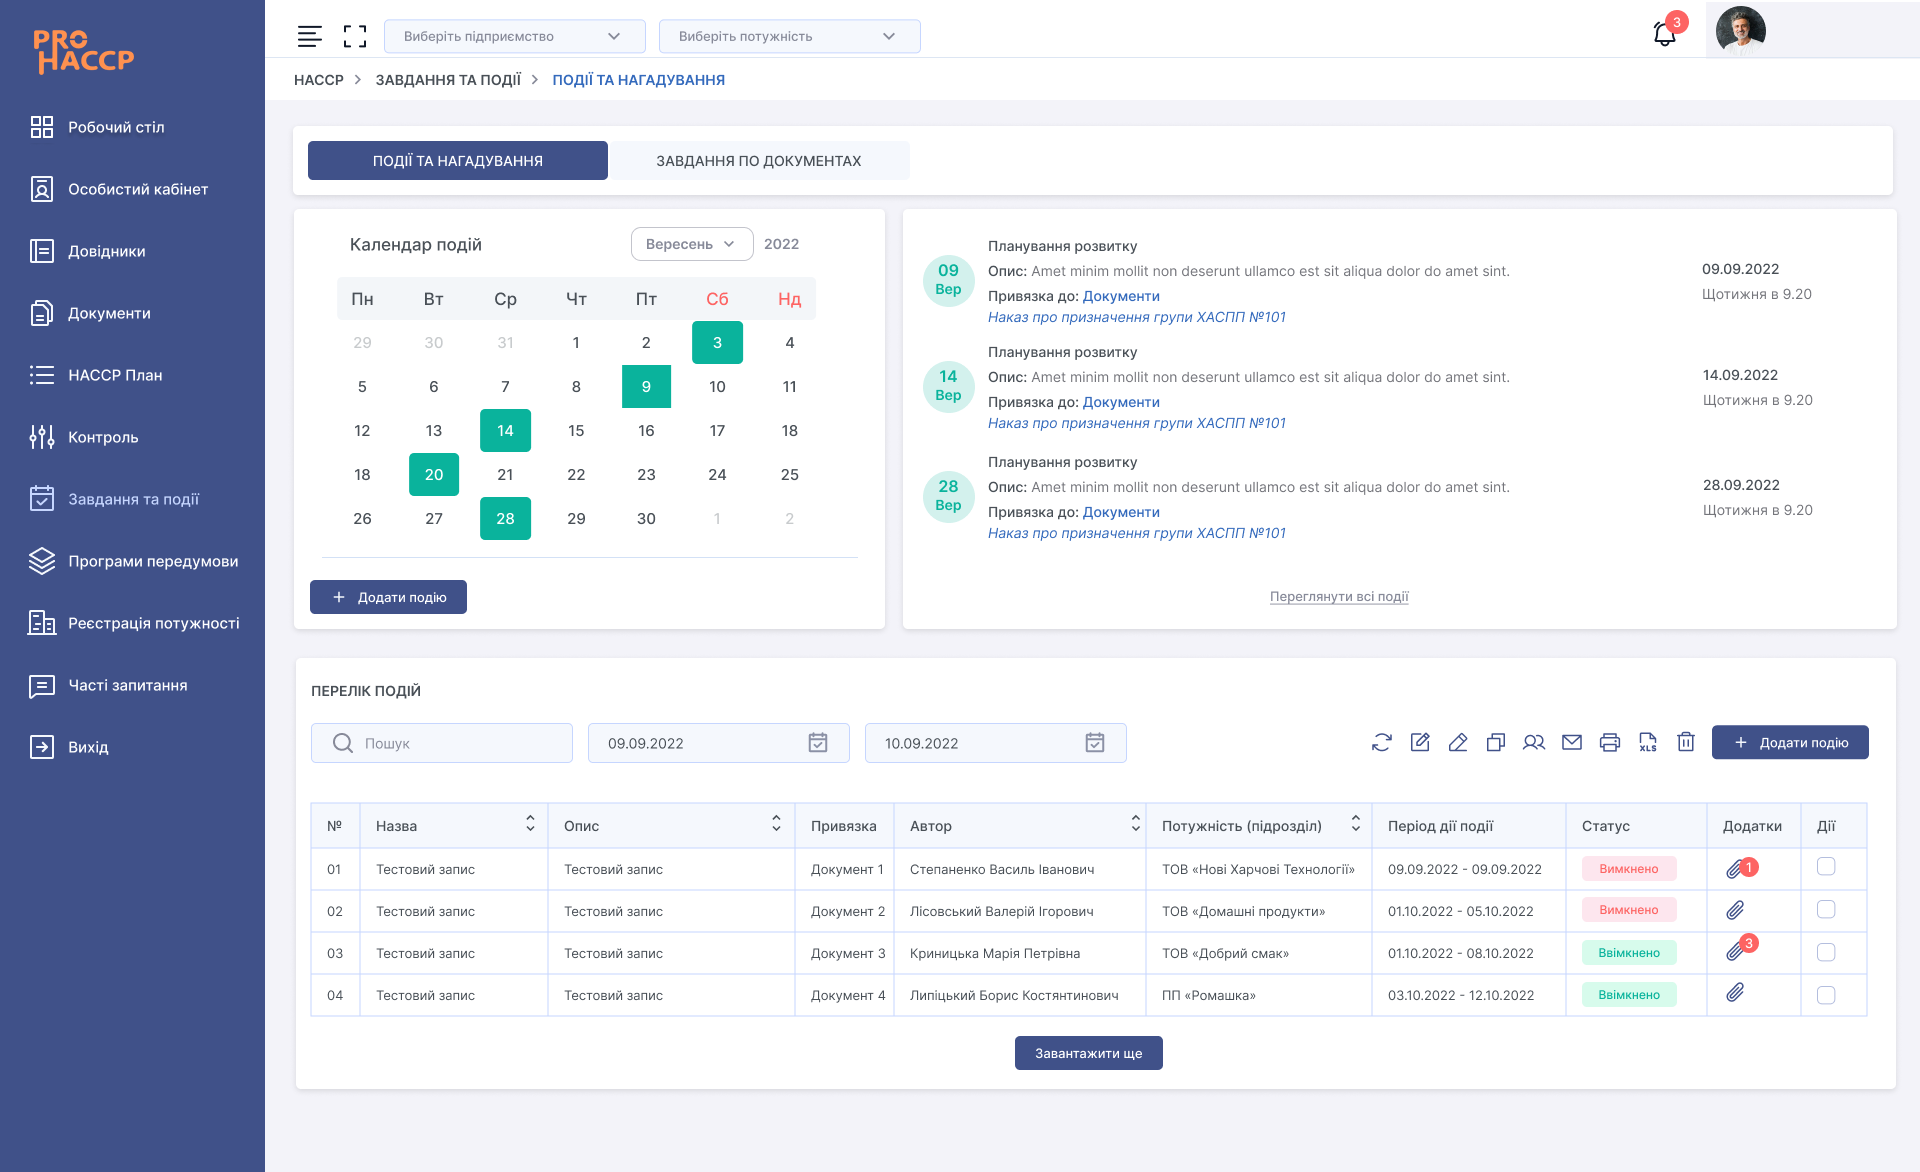
Task: Expand the Виберіть підприємство dropdown
Action: click(514, 36)
